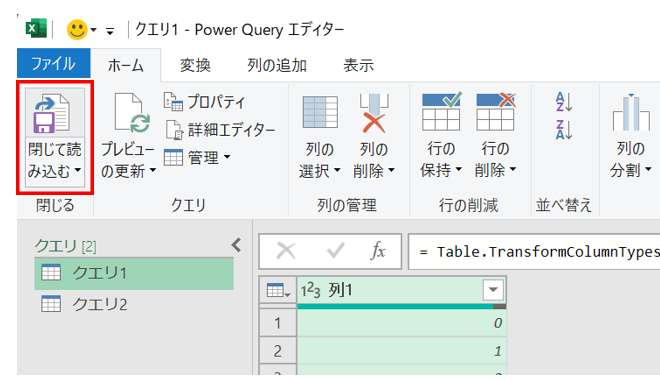Confirm the formula with the checkmark
Screen dimensions: 660x380
point(335,251)
